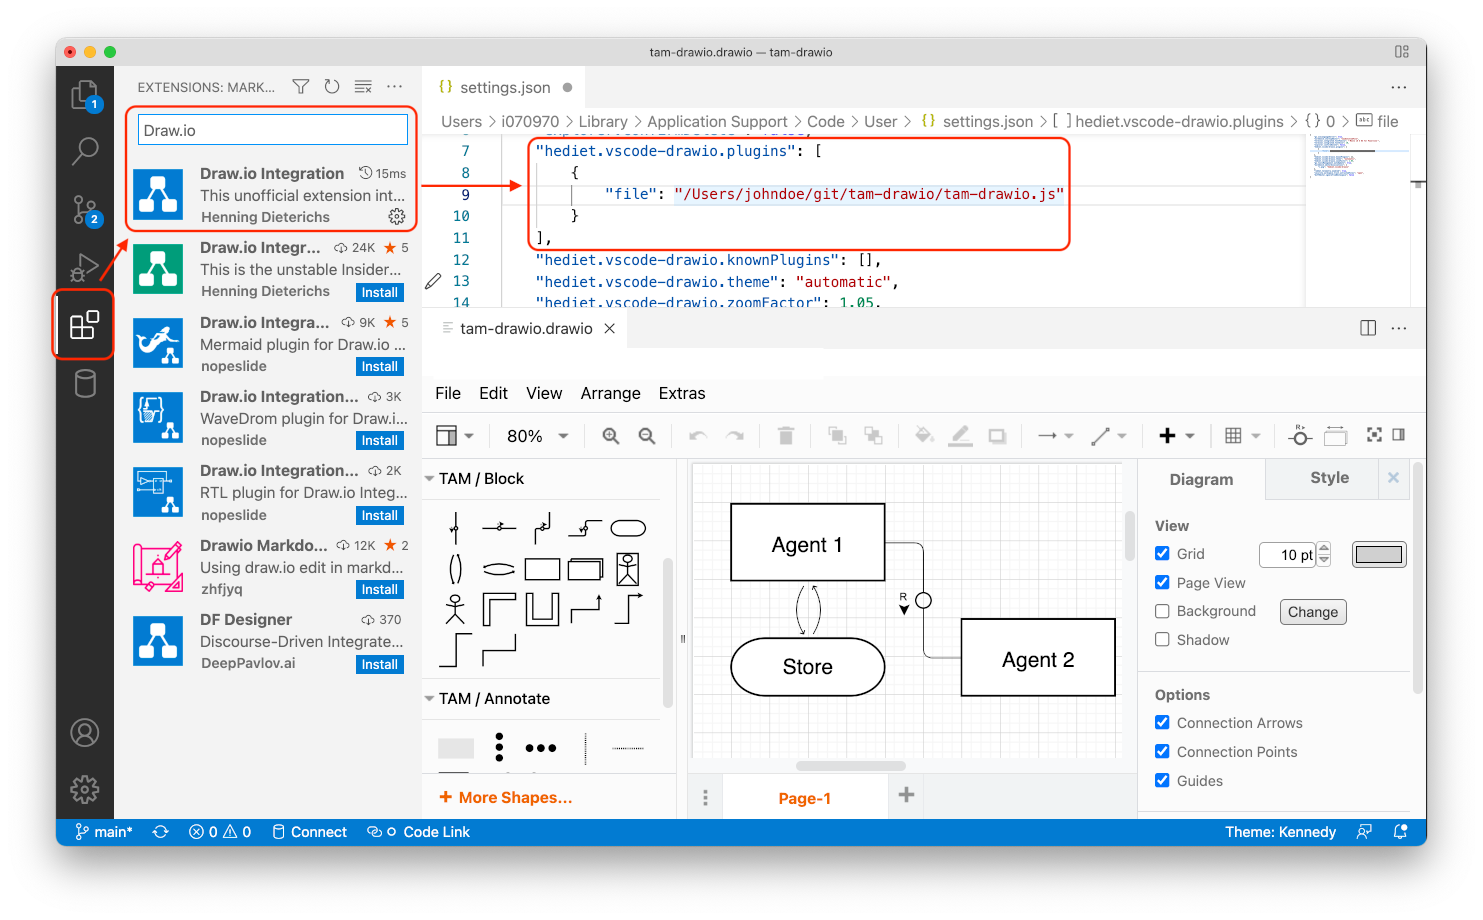Open the Insert plus dropdown

1177,436
